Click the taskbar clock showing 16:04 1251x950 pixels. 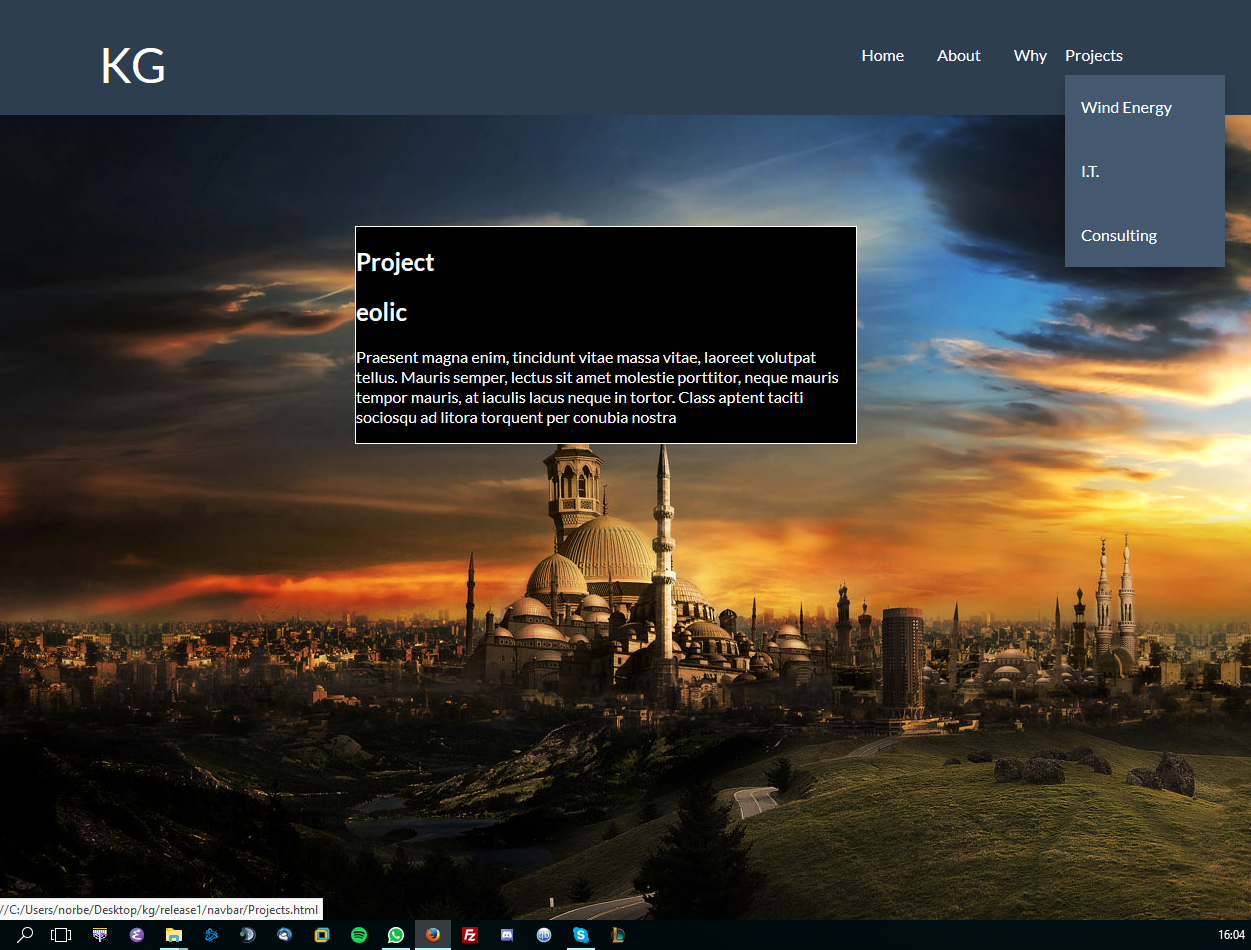1231,935
